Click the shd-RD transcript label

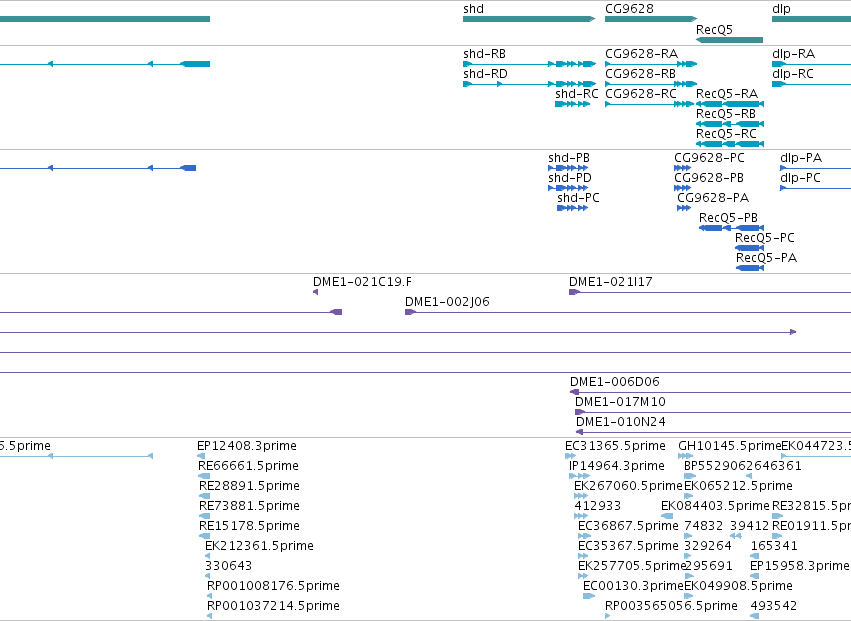click(485, 74)
